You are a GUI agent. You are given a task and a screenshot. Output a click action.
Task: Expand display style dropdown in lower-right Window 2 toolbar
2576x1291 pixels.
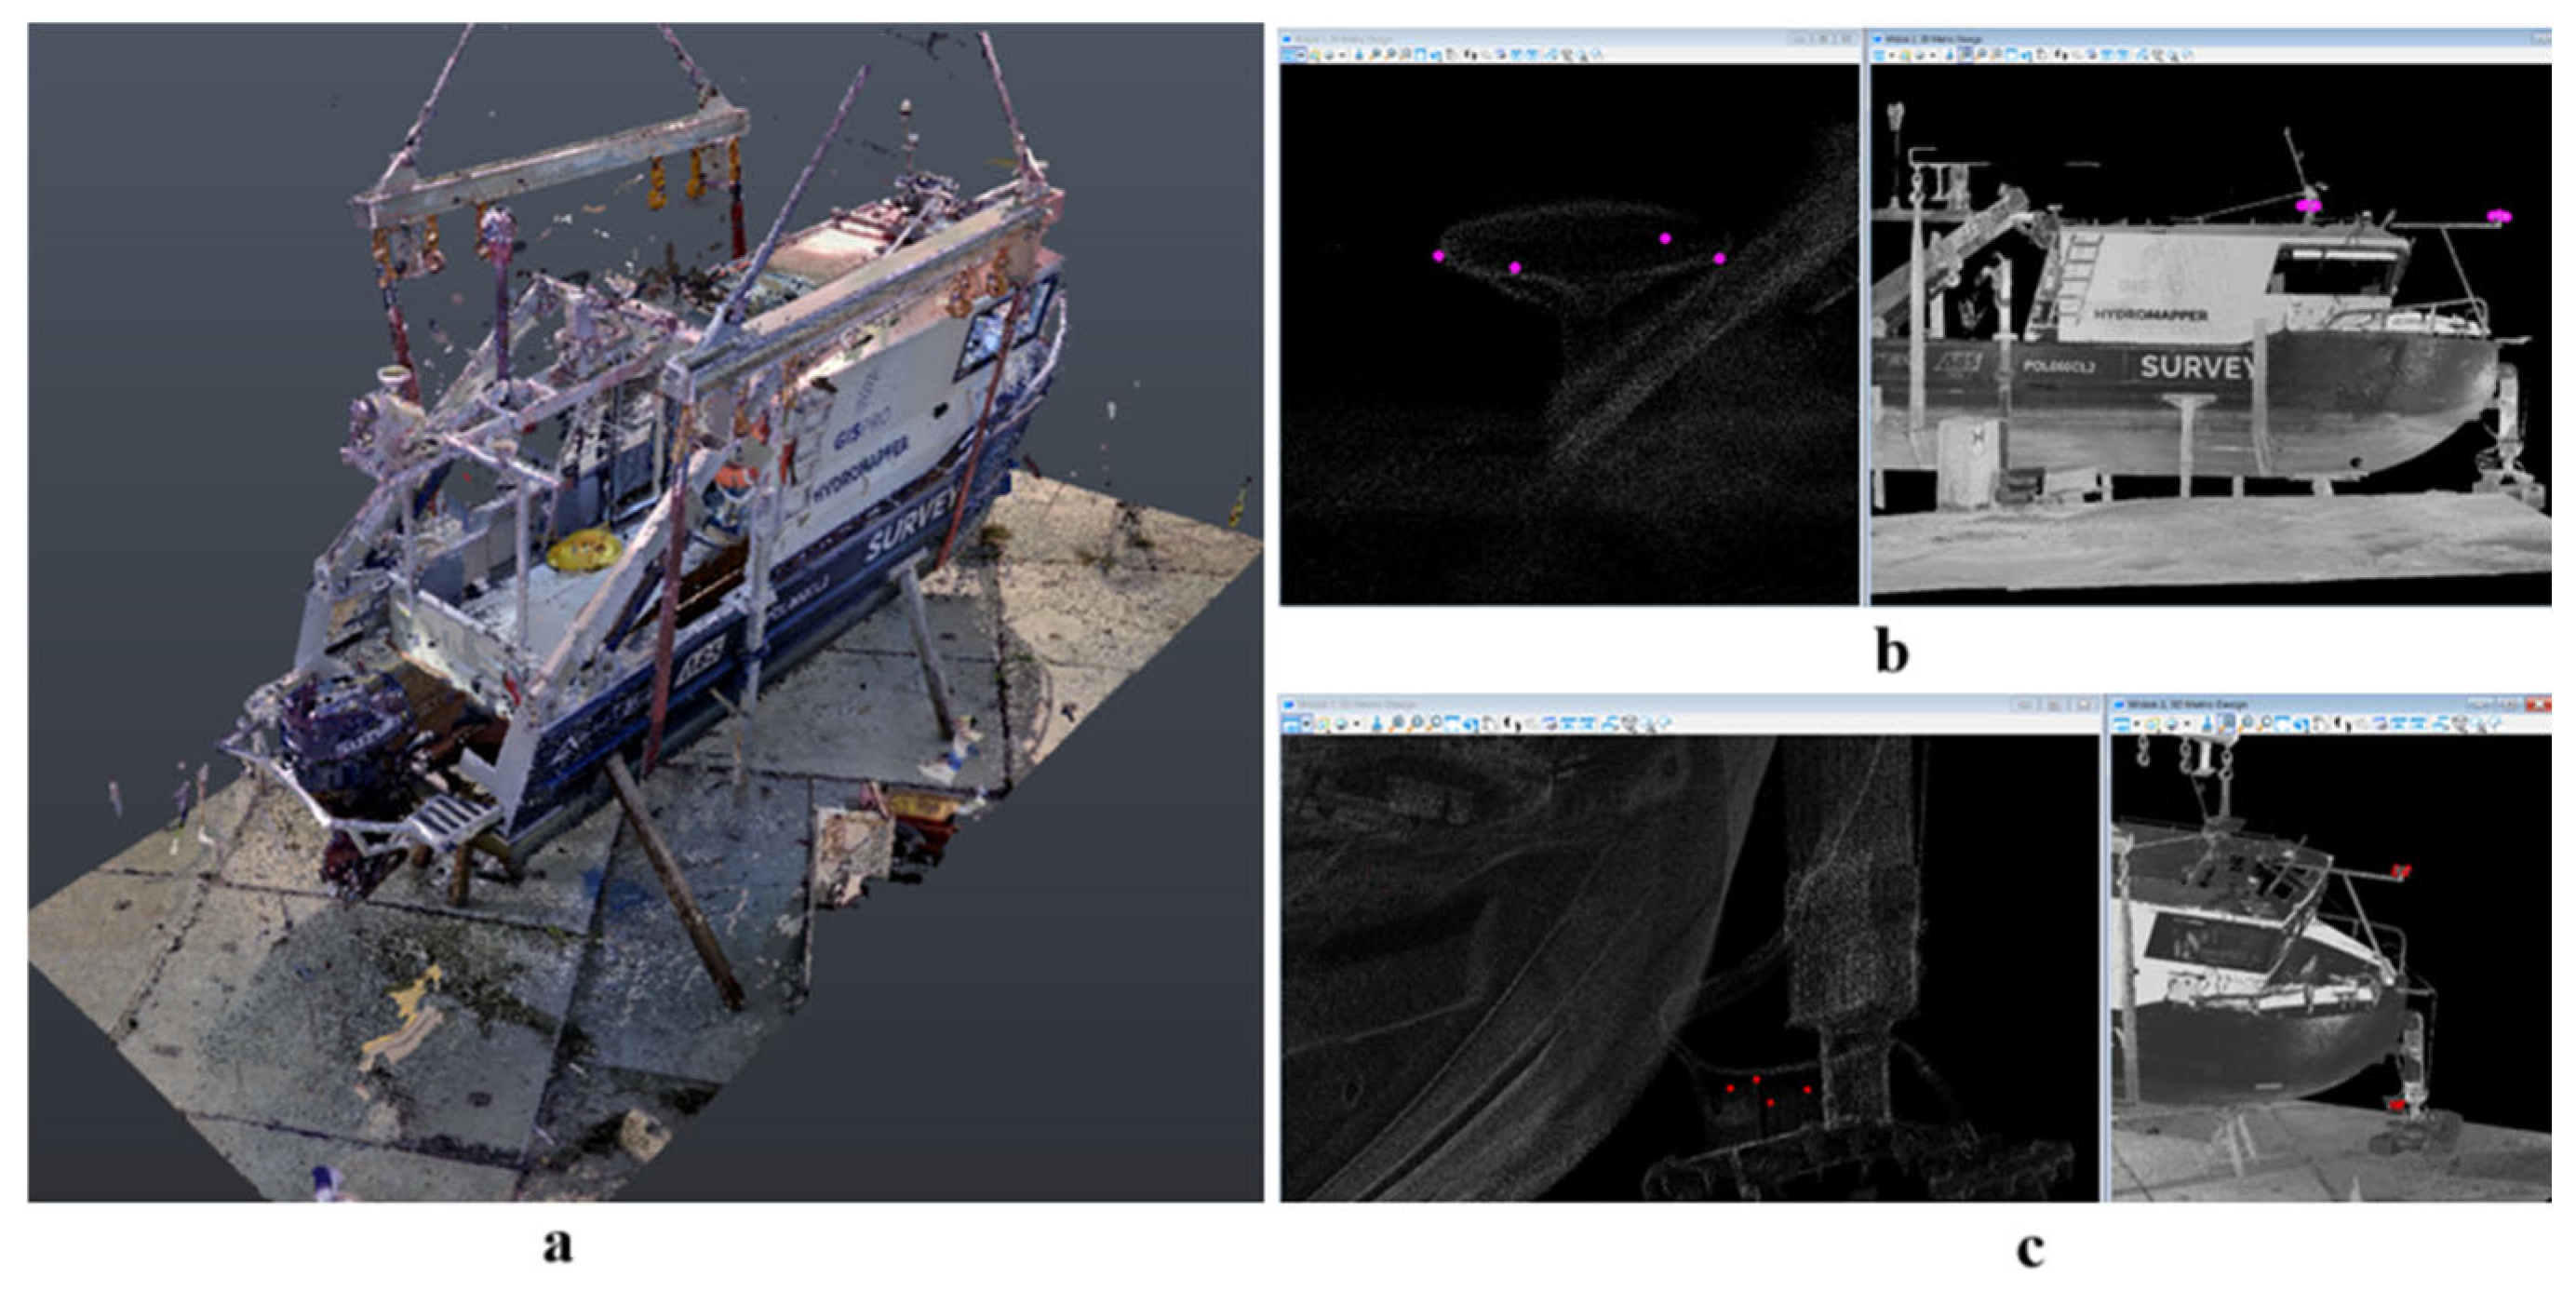(x=2187, y=724)
